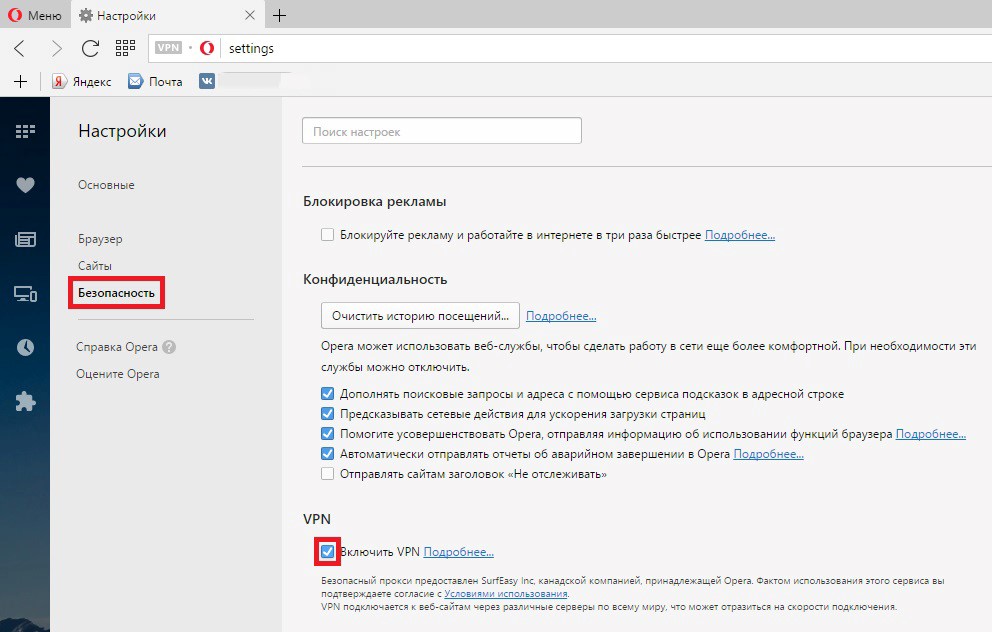992x632 pixels.
Task: Add bookmark with bookmarks bar plus
Action: click(20, 81)
